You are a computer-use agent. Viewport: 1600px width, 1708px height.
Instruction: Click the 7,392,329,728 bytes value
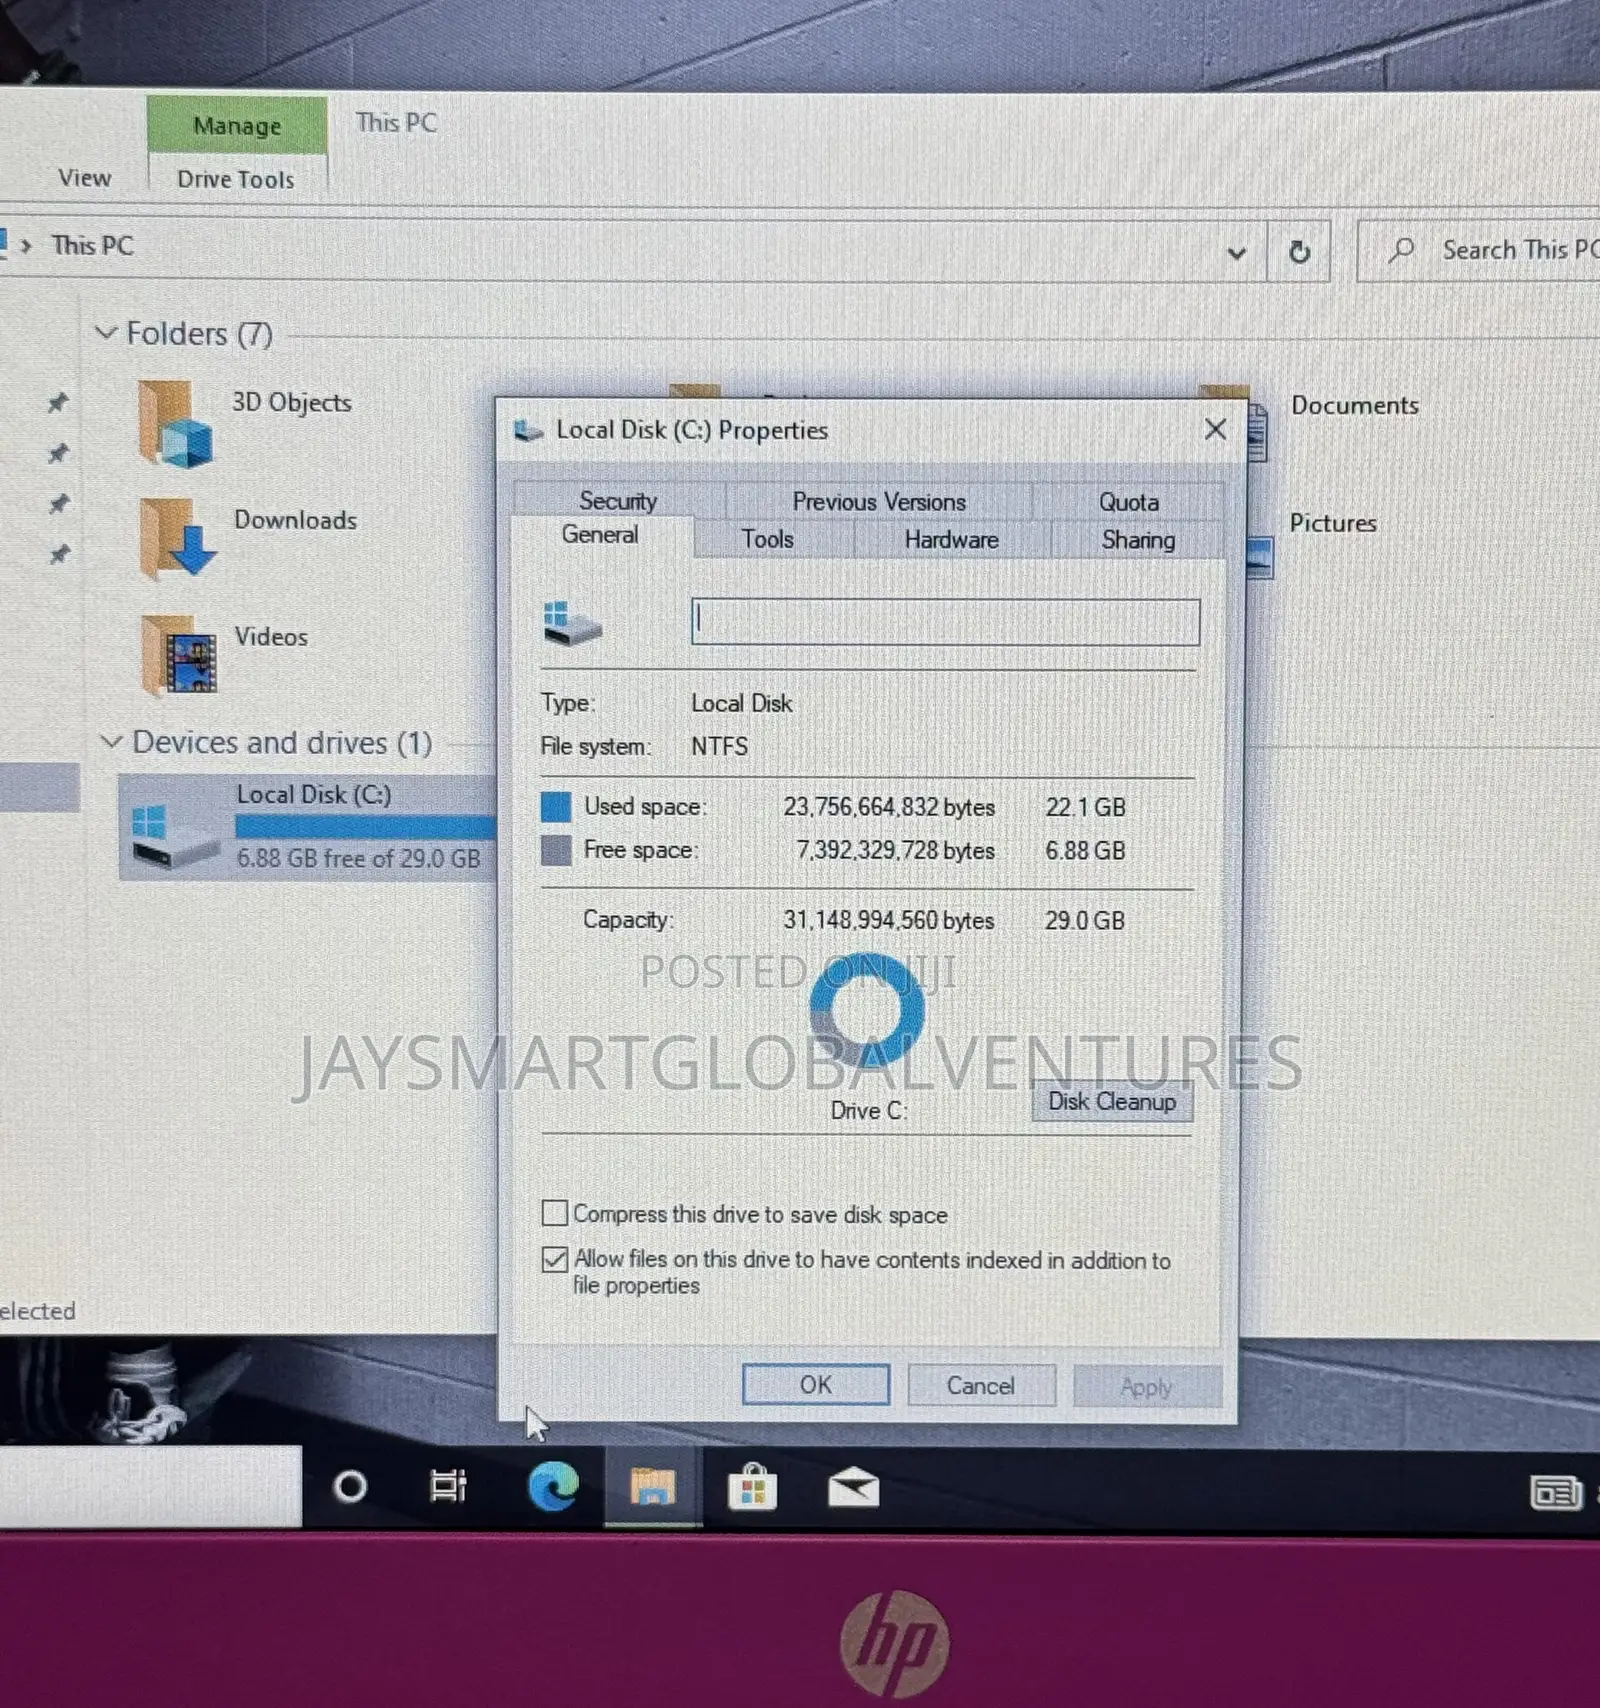[895, 850]
